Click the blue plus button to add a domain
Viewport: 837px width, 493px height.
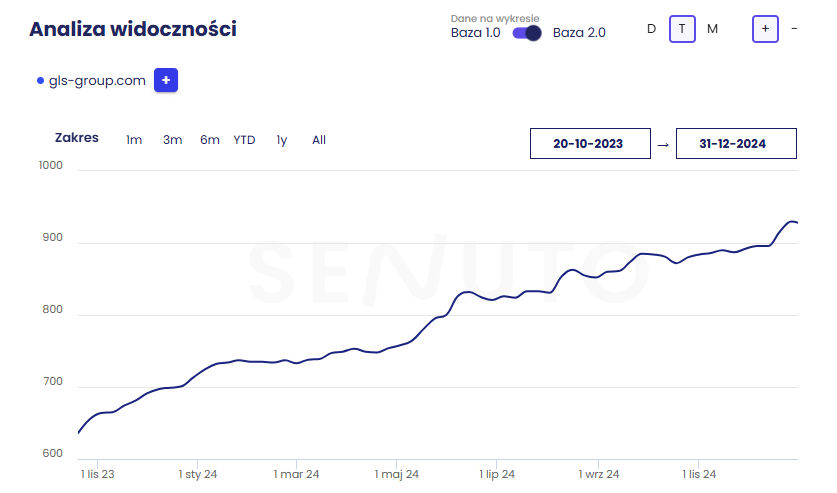point(166,80)
